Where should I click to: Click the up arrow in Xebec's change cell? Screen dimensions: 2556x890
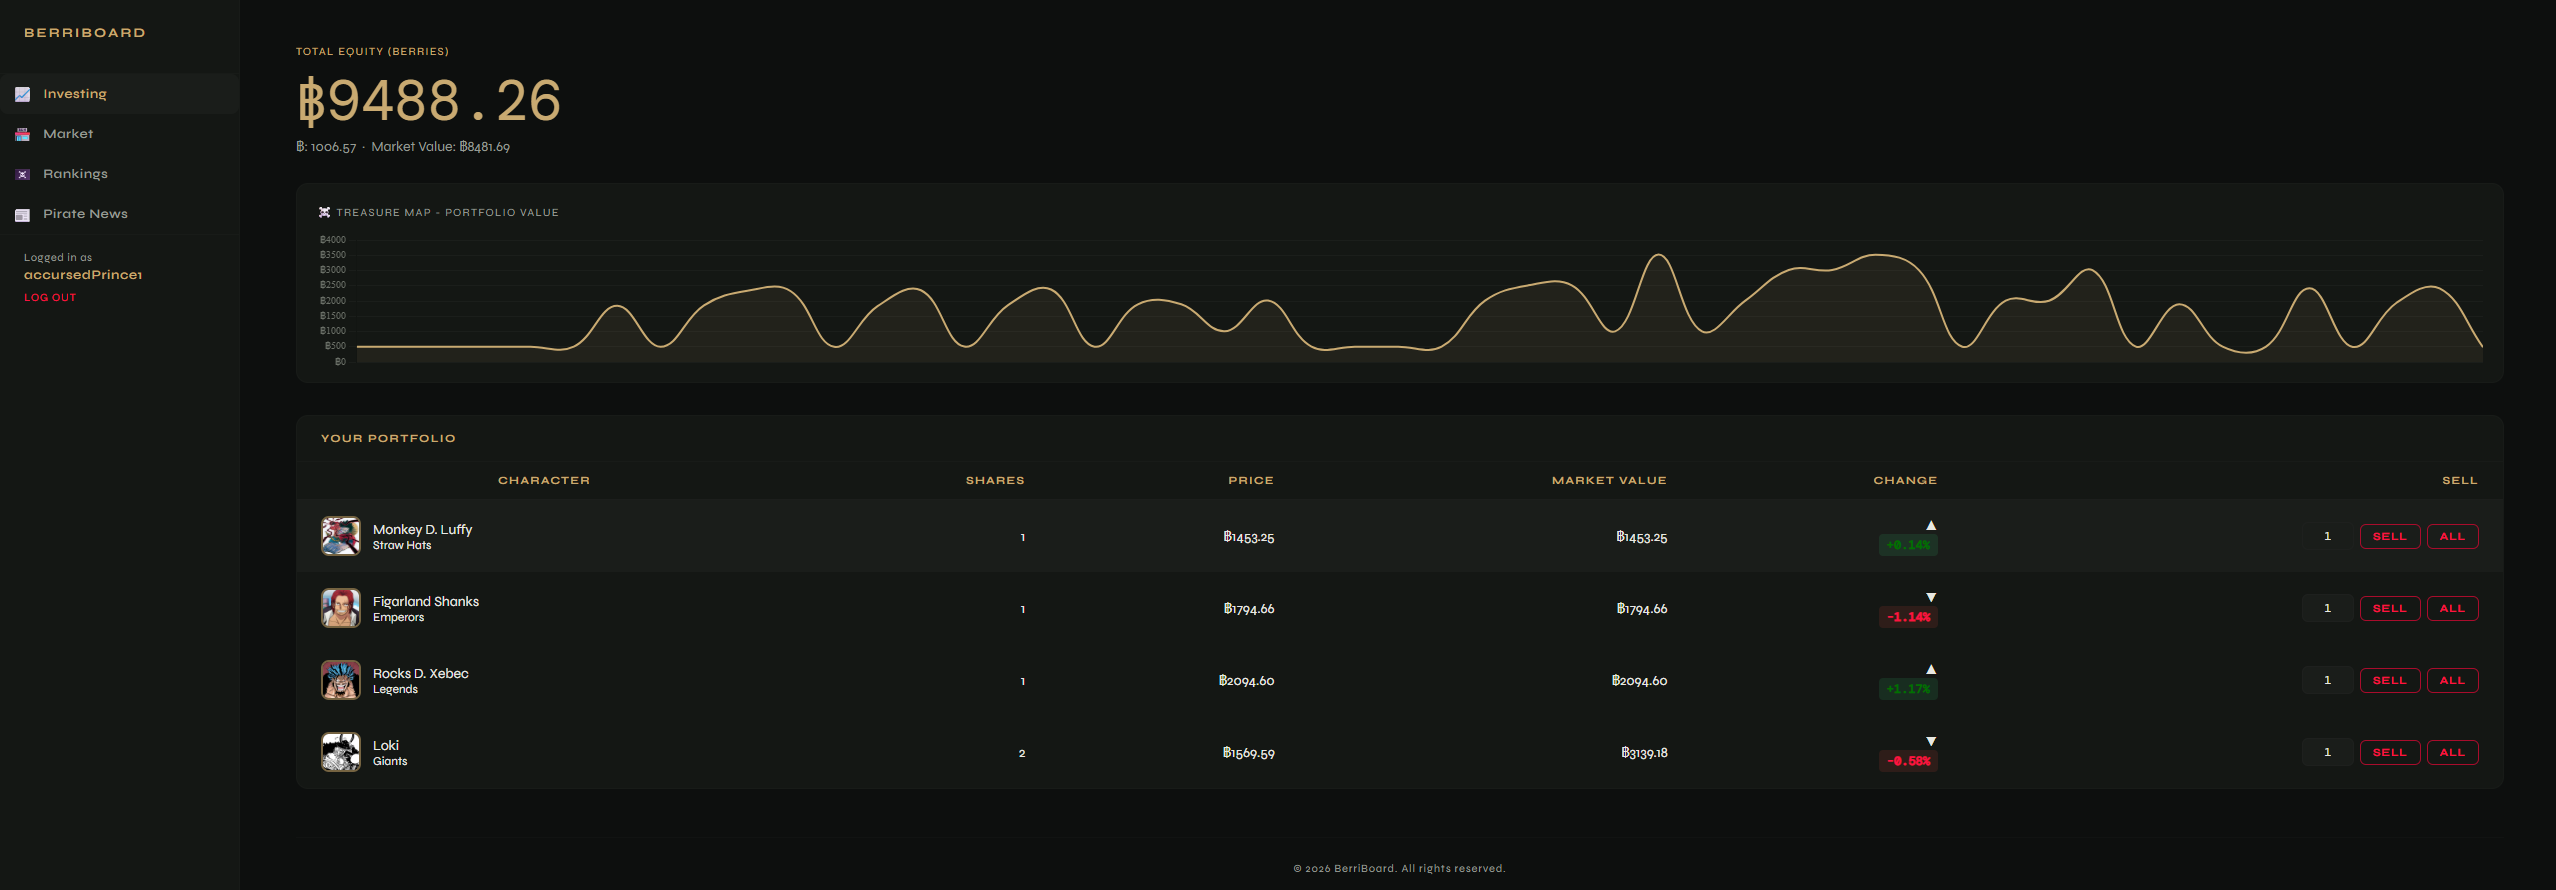pyautogui.click(x=1931, y=669)
